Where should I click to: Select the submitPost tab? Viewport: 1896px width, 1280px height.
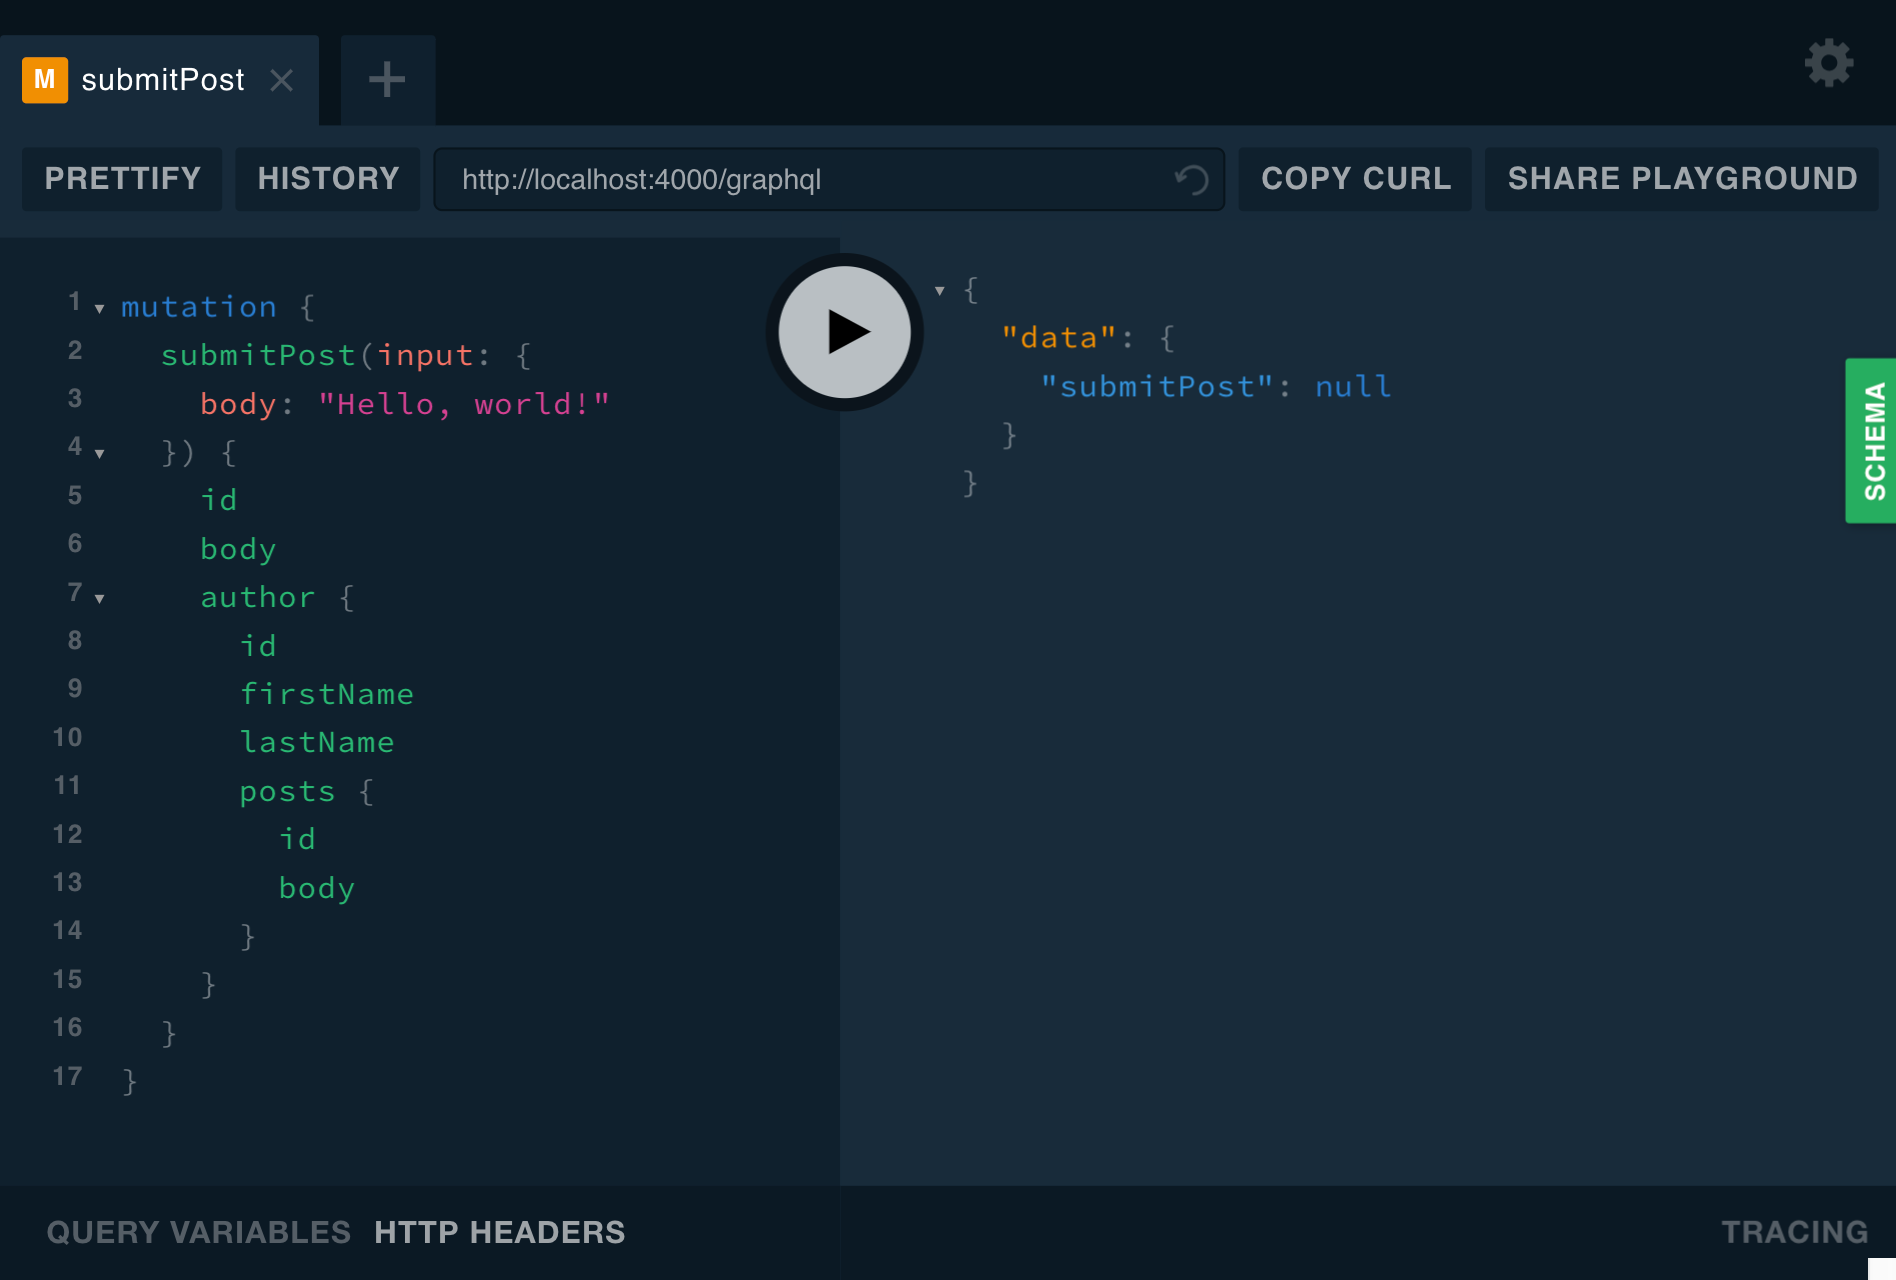pyautogui.click(x=162, y=80)
